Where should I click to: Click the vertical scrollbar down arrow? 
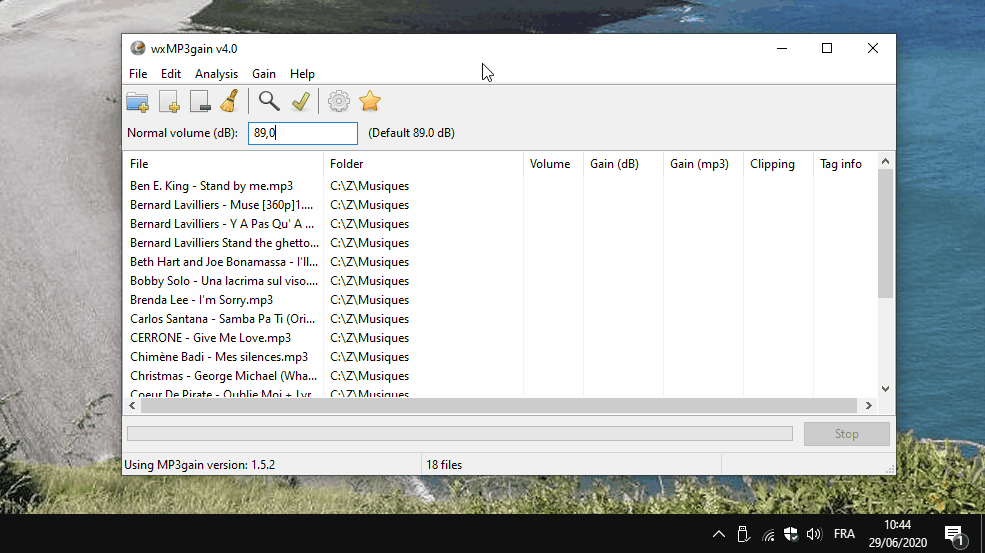[x=886, y=389]
